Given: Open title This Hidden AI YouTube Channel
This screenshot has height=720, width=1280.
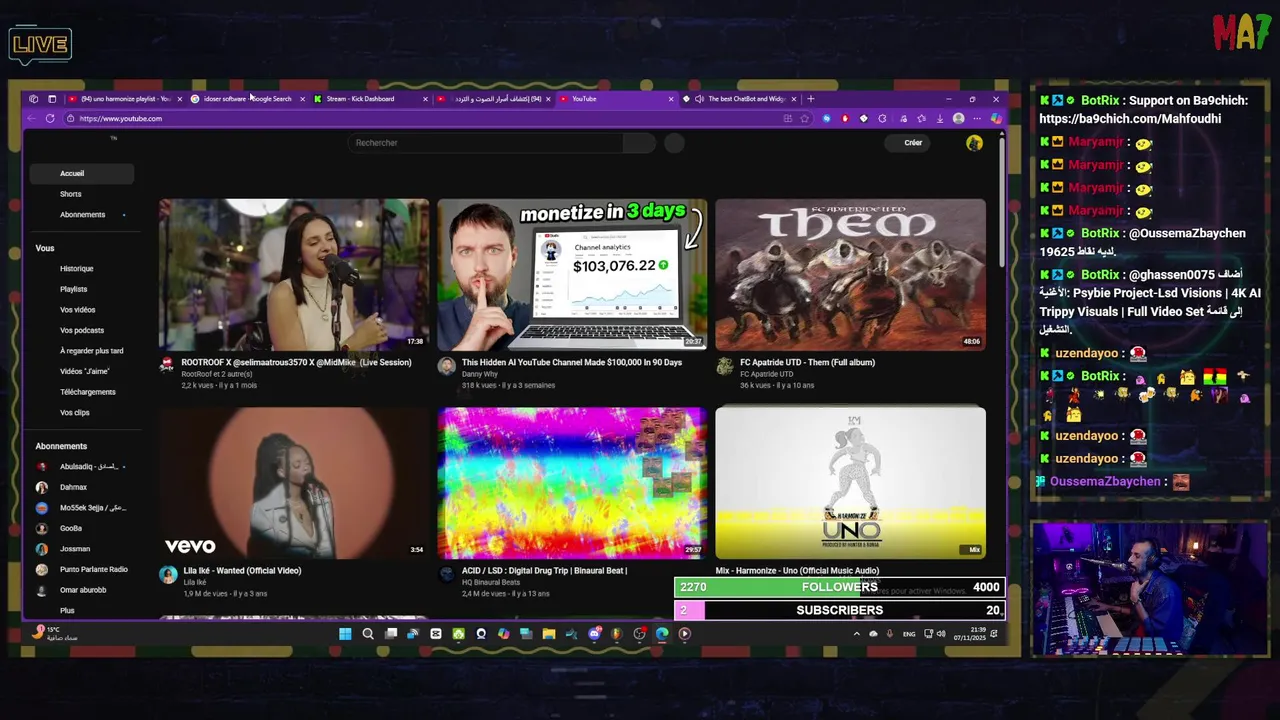Looking at the screenshot, I should point(571,362).
